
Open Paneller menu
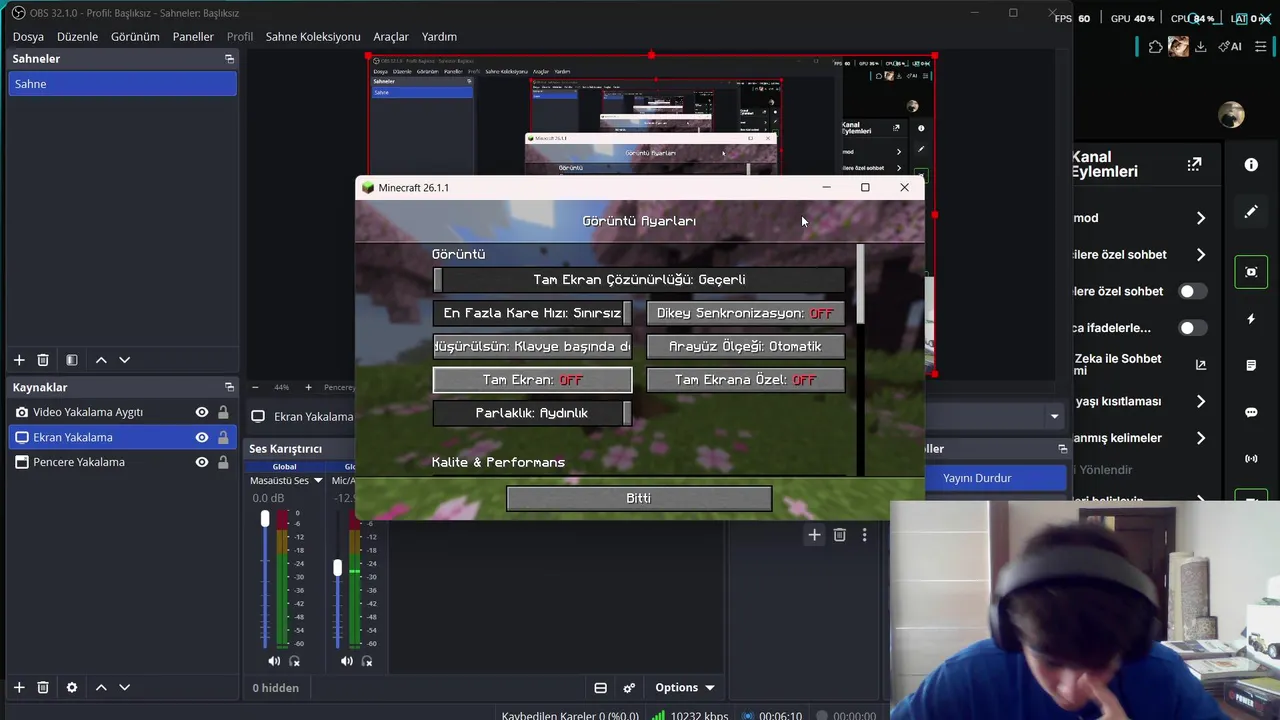193,36
